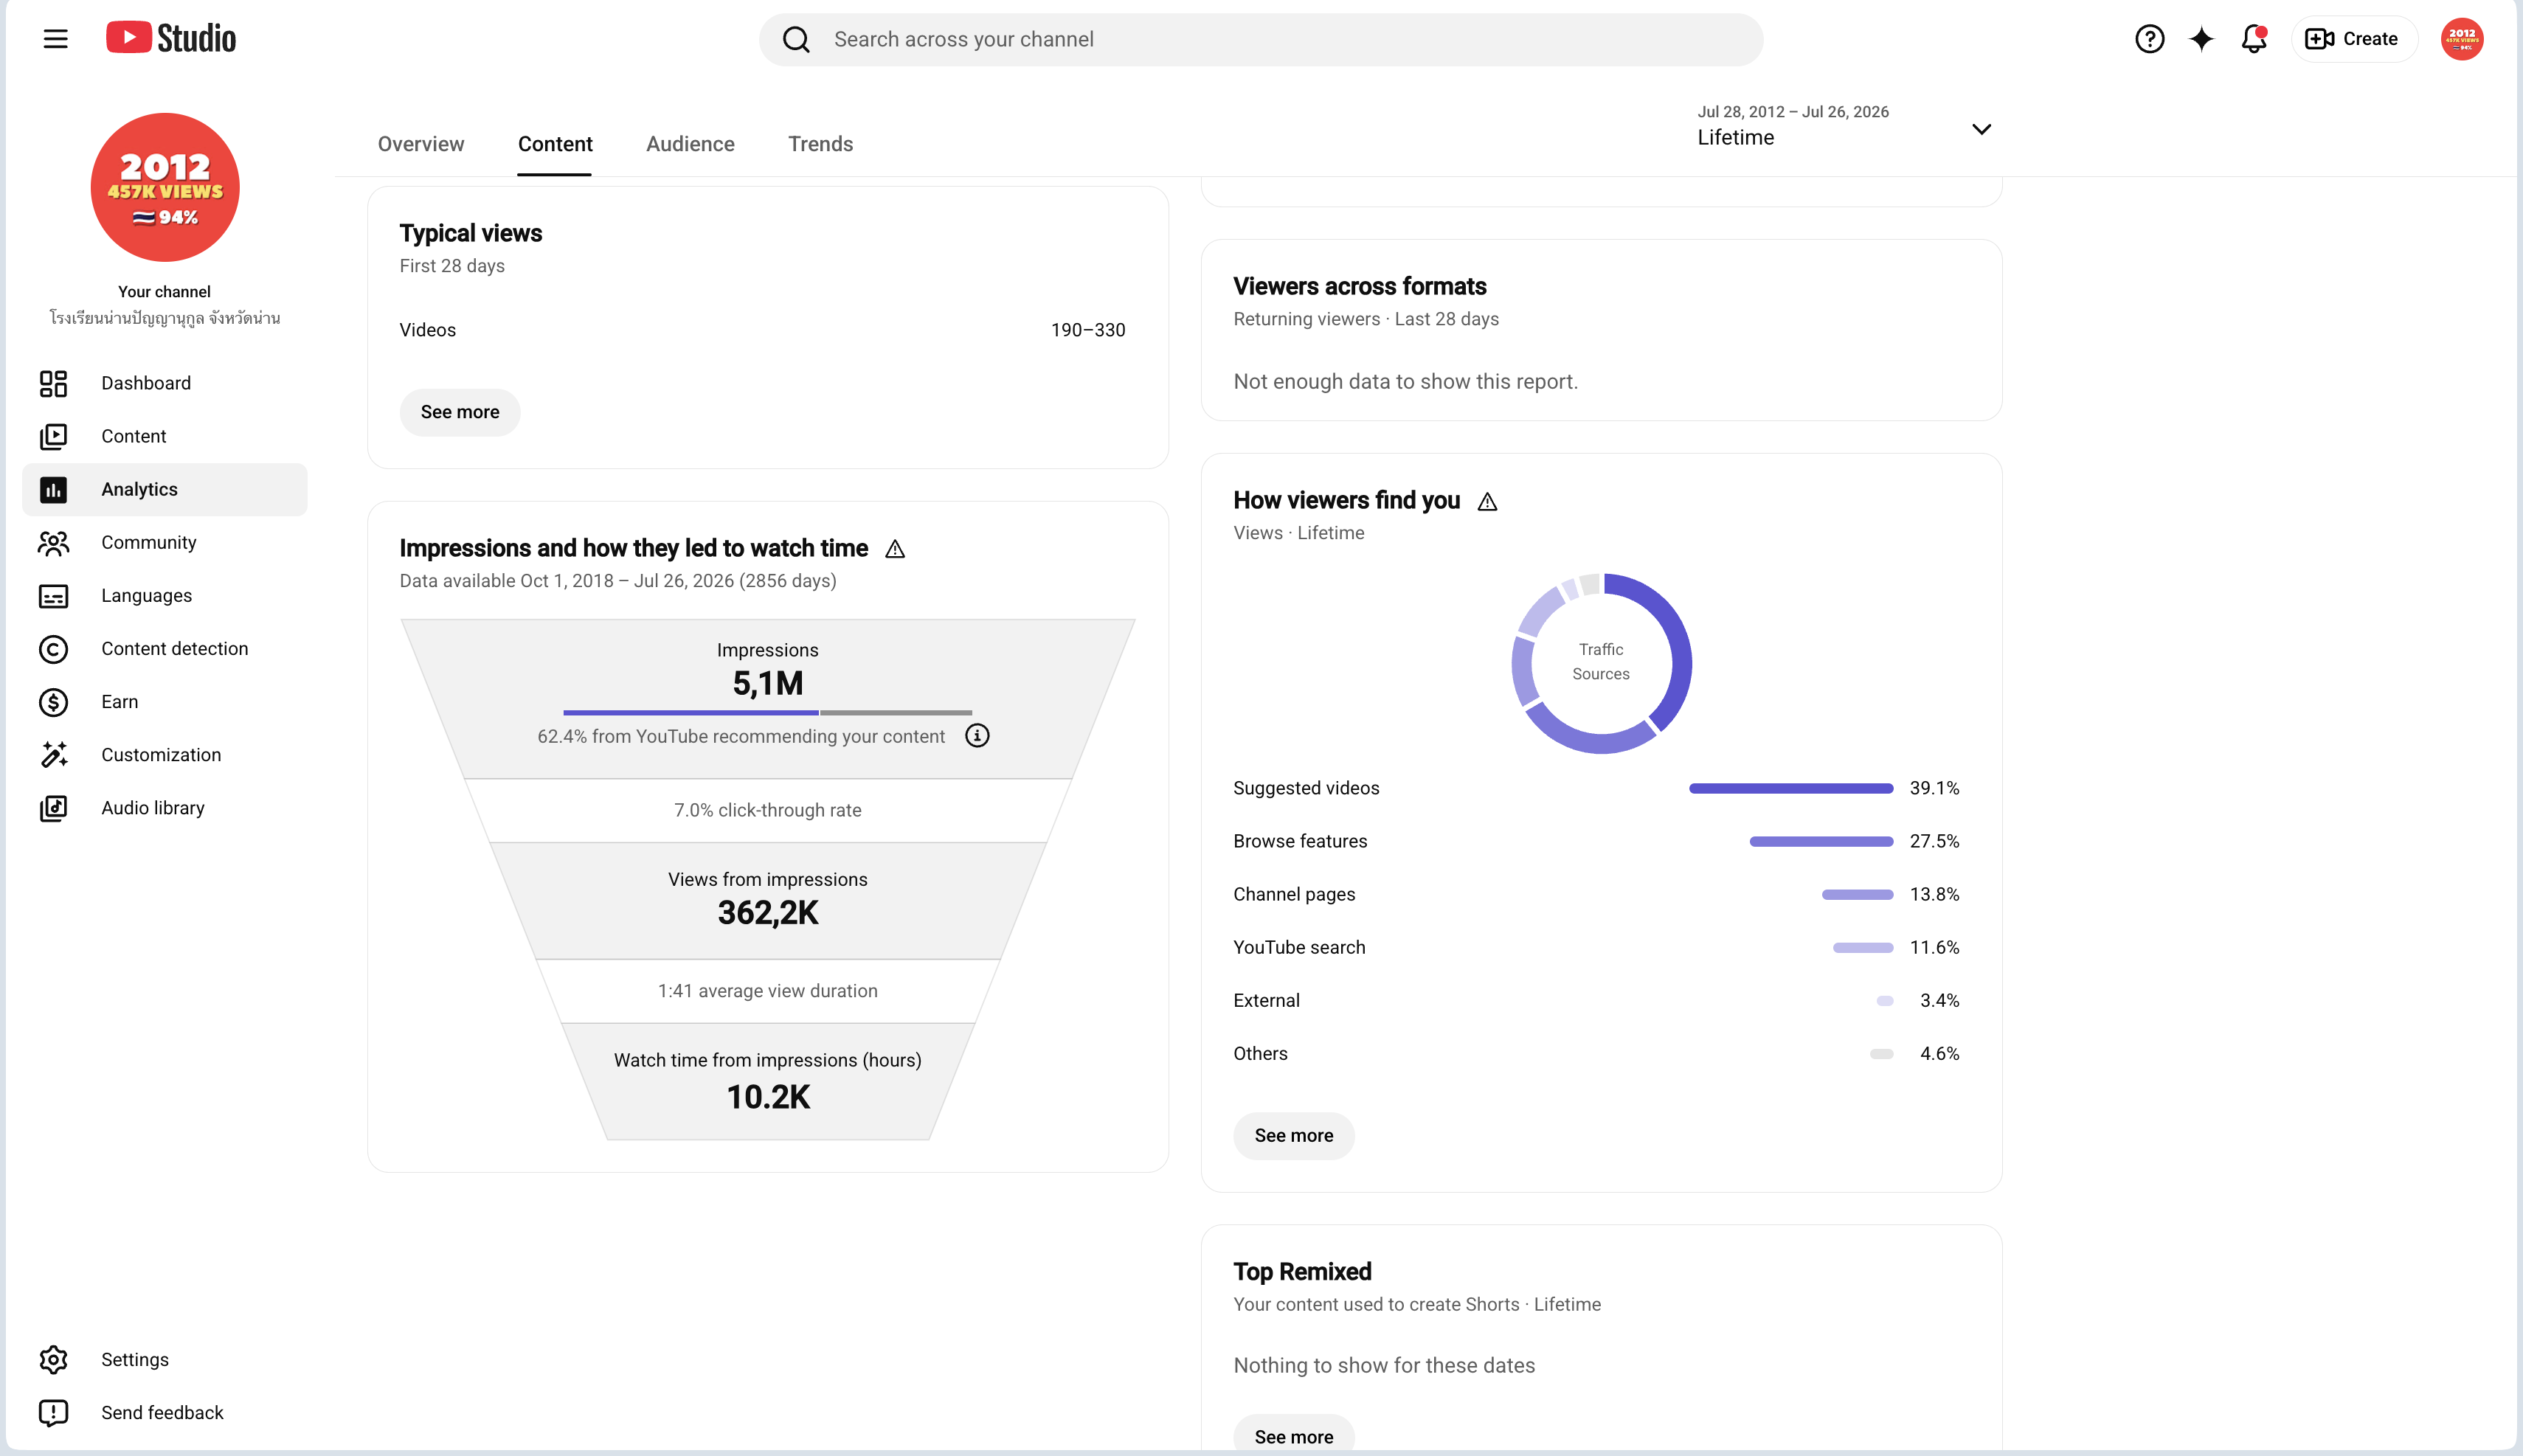Click the Suggested videos percentage bar
Image resolution: width=2523 pixels, height=1456 pixels.
(1791, 789)
